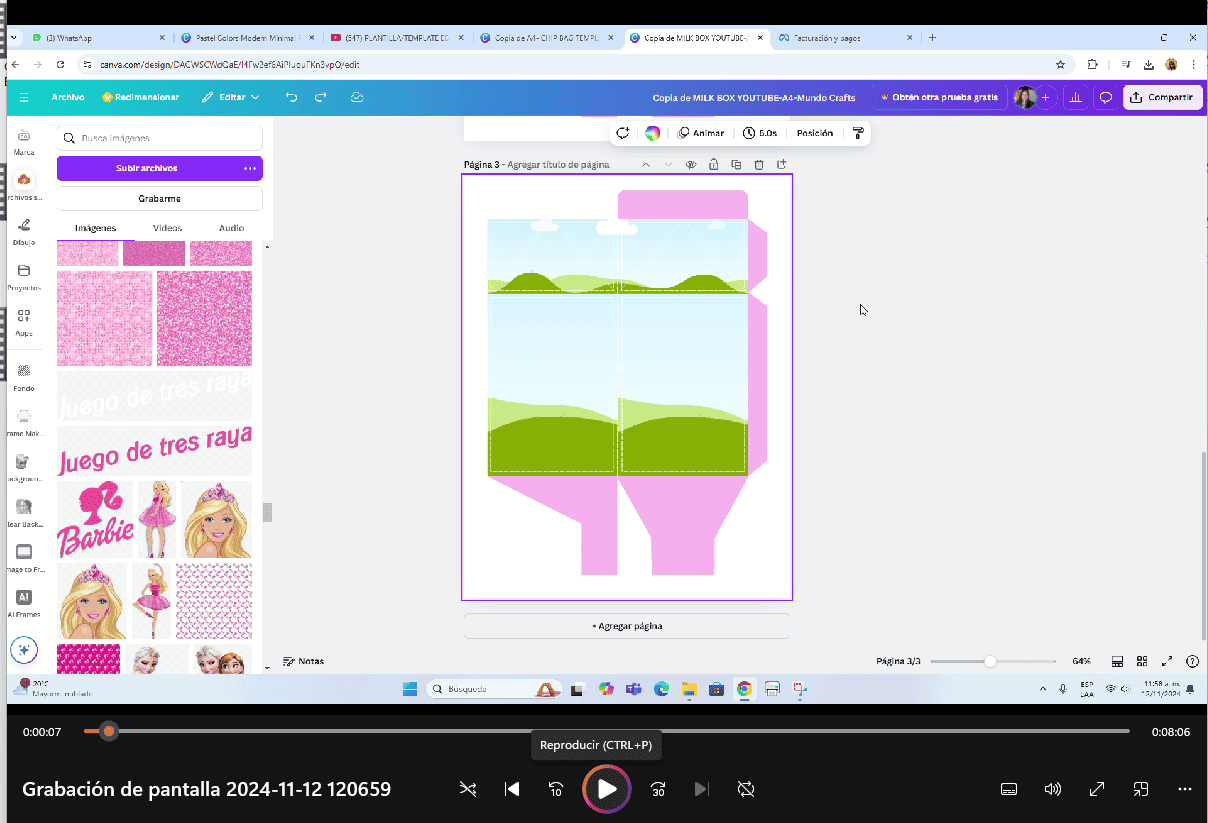Click the cloud save status icon

[x=357, y=97]
